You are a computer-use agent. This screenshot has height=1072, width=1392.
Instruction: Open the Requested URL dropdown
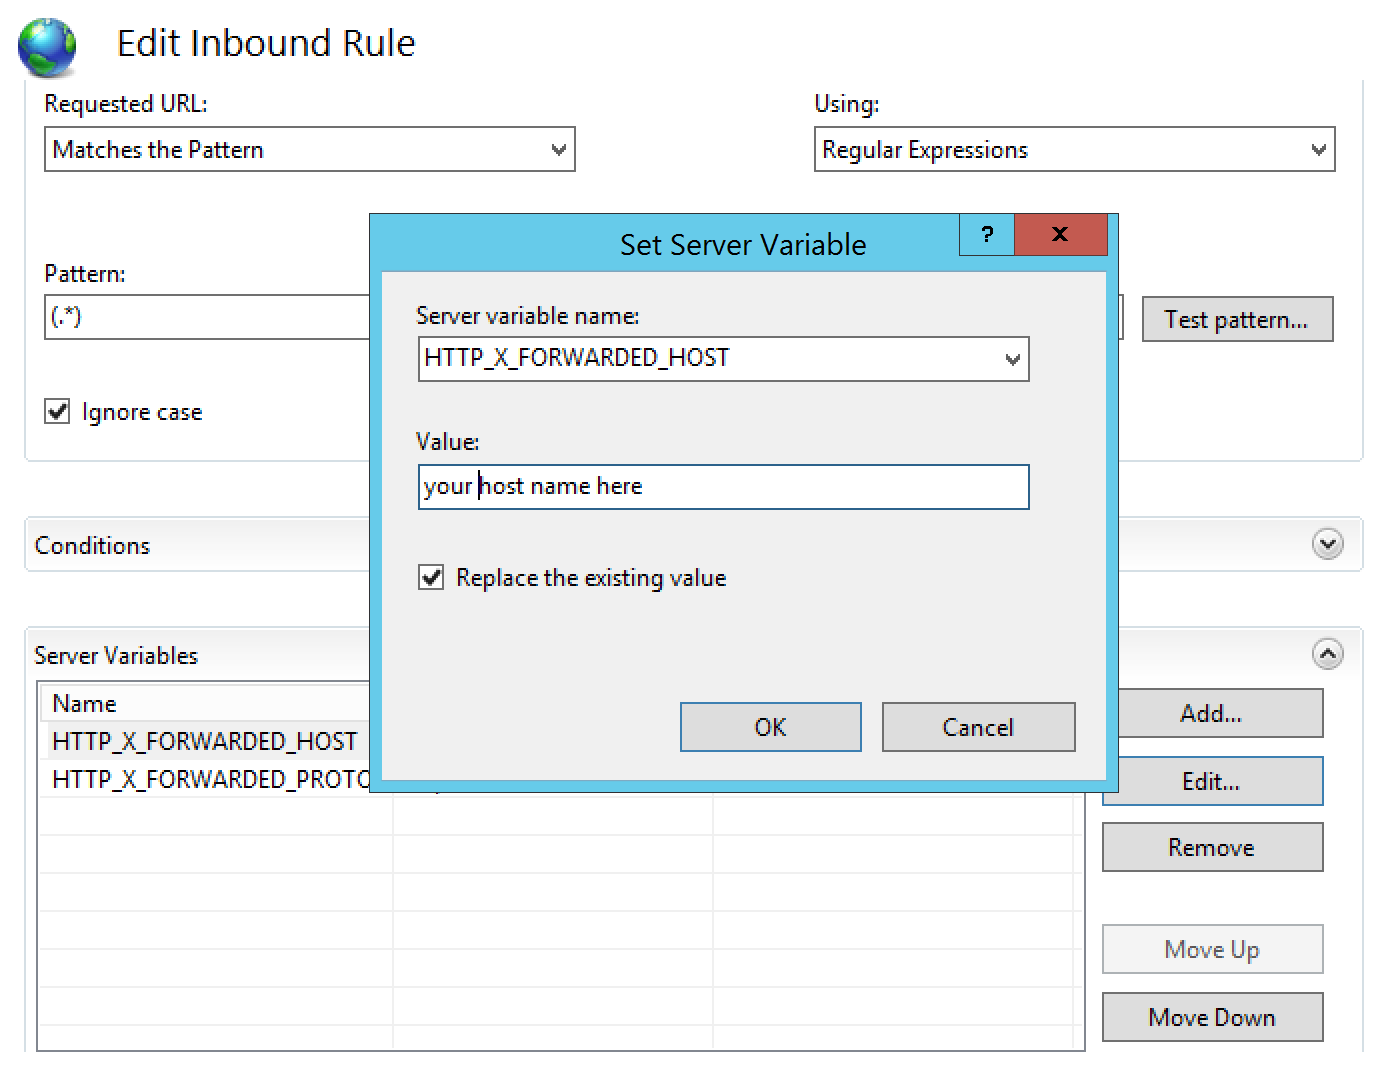point(310,149)
